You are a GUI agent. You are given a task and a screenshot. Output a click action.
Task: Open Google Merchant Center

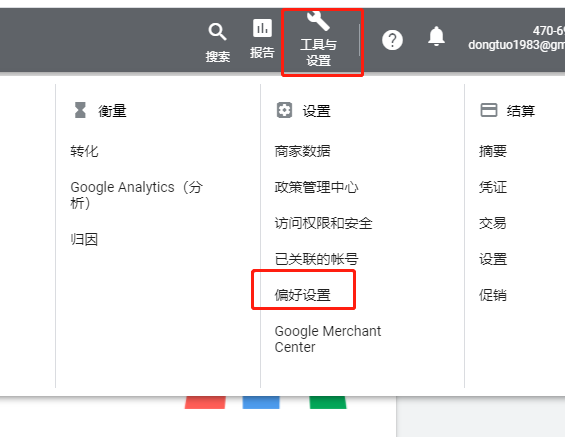click(x=328, y=339)
